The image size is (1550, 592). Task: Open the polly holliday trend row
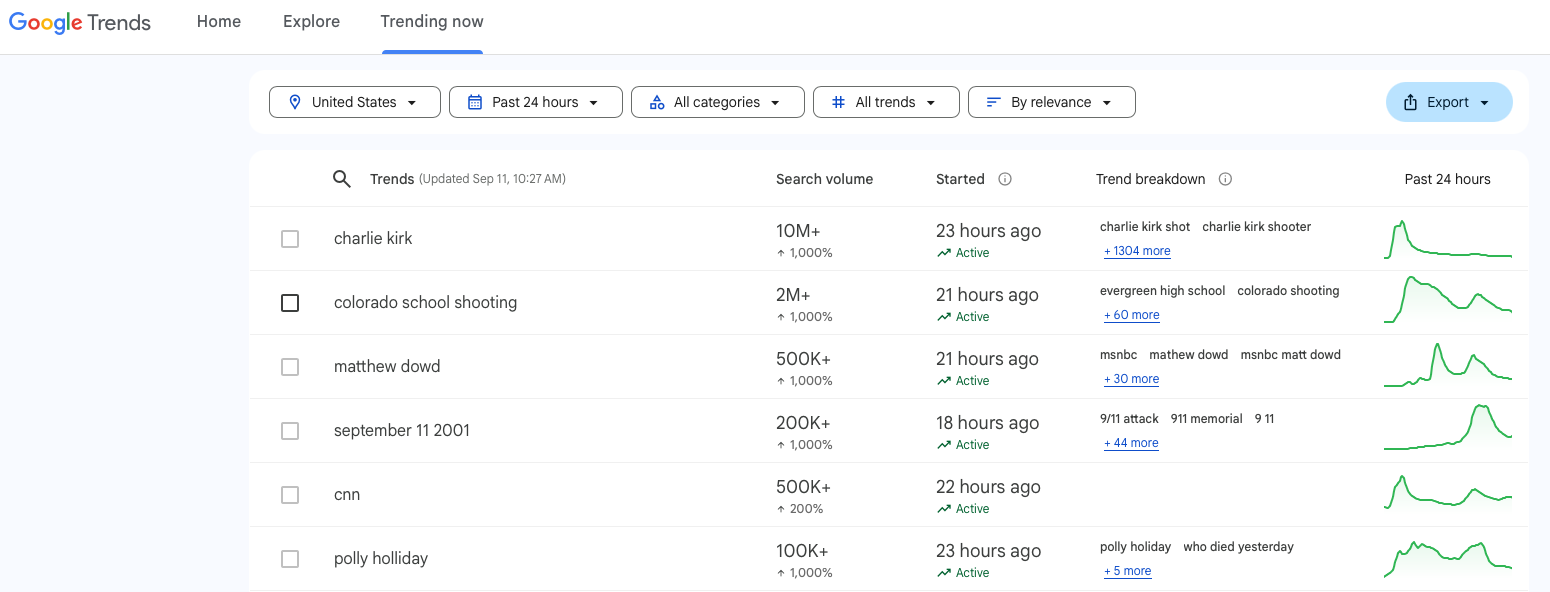click(x=381, y=559)
